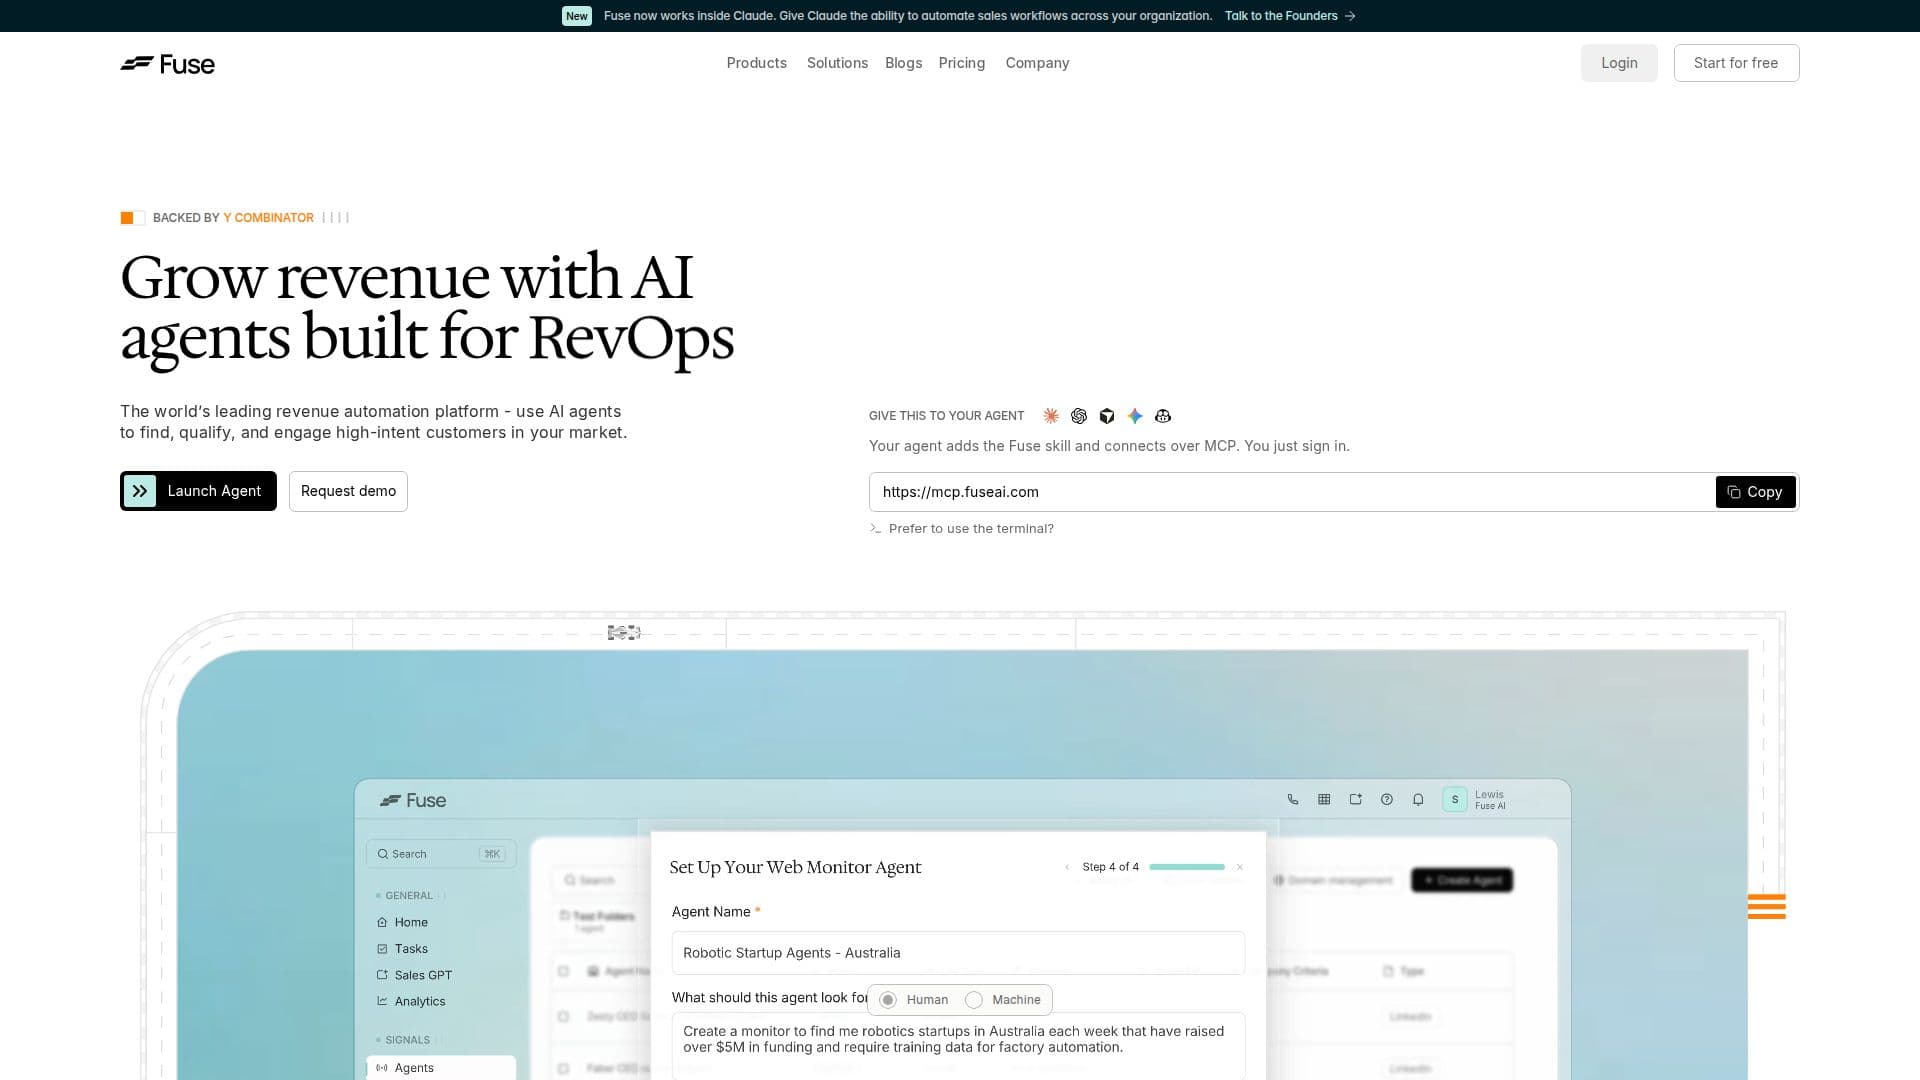Open the Blogs nav item

point(903,63)
